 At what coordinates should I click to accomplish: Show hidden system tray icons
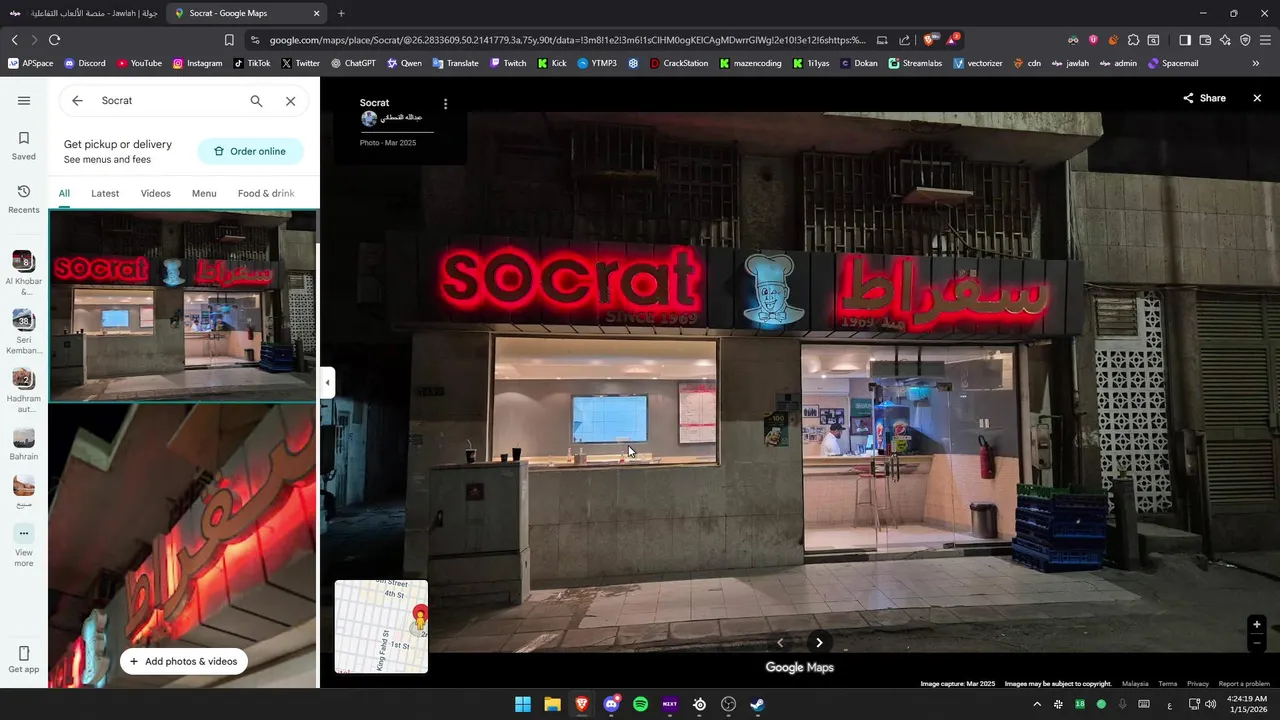(1036, 704)
